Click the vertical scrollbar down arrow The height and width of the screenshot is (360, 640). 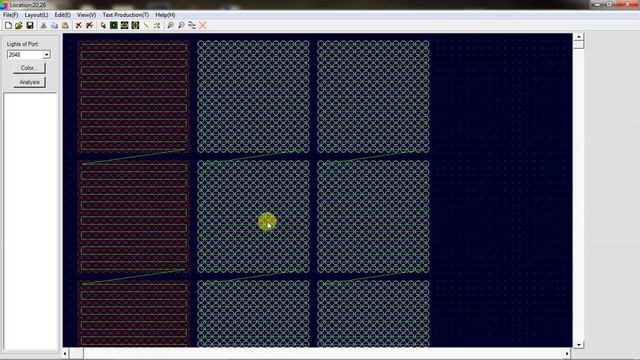pyautogui.click(x=578, y=345)
